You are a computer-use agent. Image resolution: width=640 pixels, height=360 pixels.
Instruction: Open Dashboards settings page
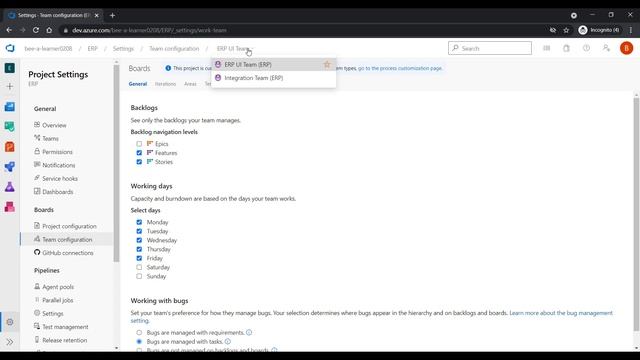(58, 192)
